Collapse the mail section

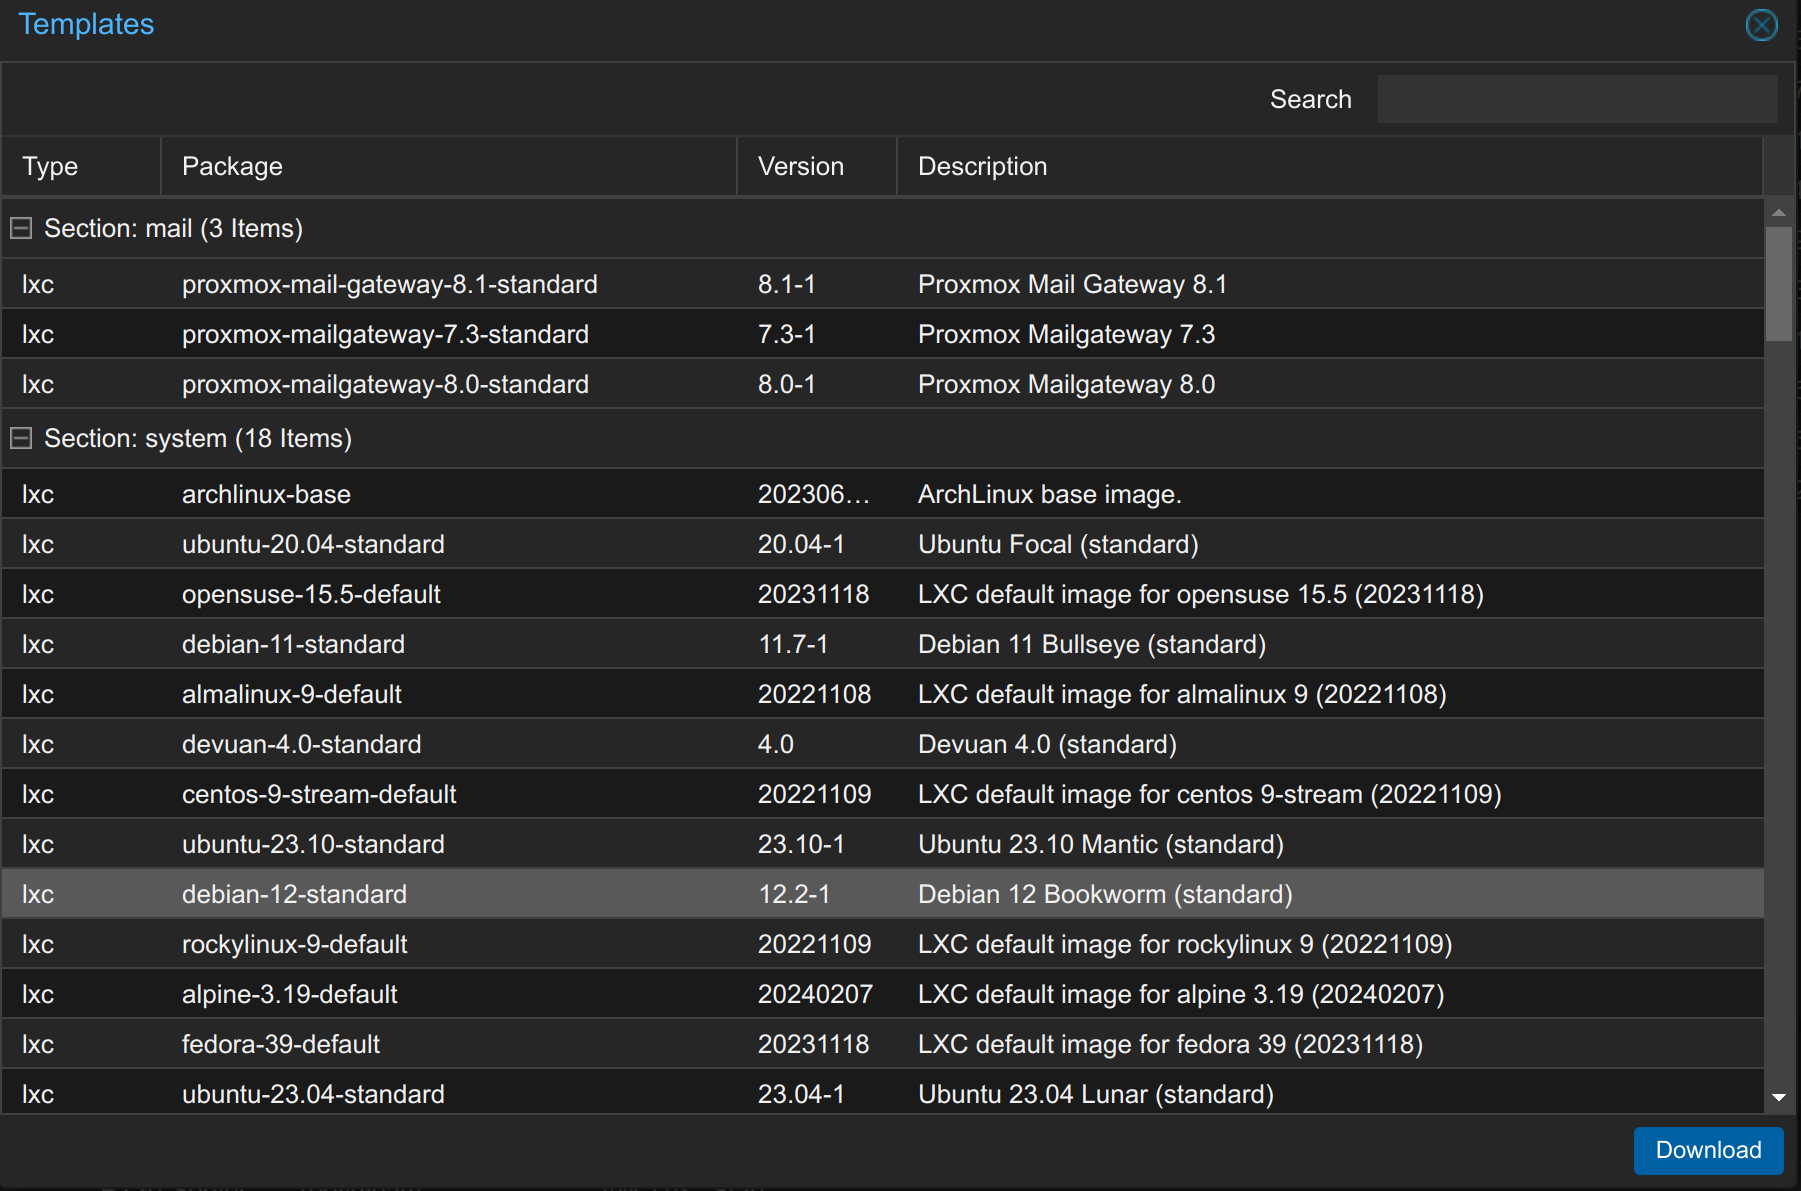[21, 229]
